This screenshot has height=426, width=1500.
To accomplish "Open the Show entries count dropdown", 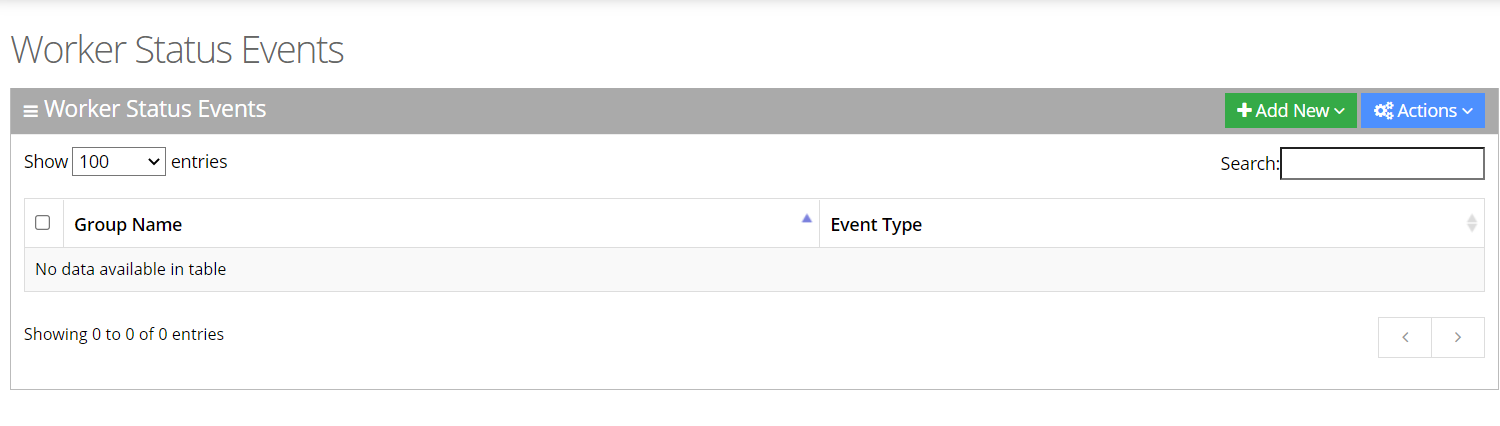I will pyautogui.click(x=118, y=161).
